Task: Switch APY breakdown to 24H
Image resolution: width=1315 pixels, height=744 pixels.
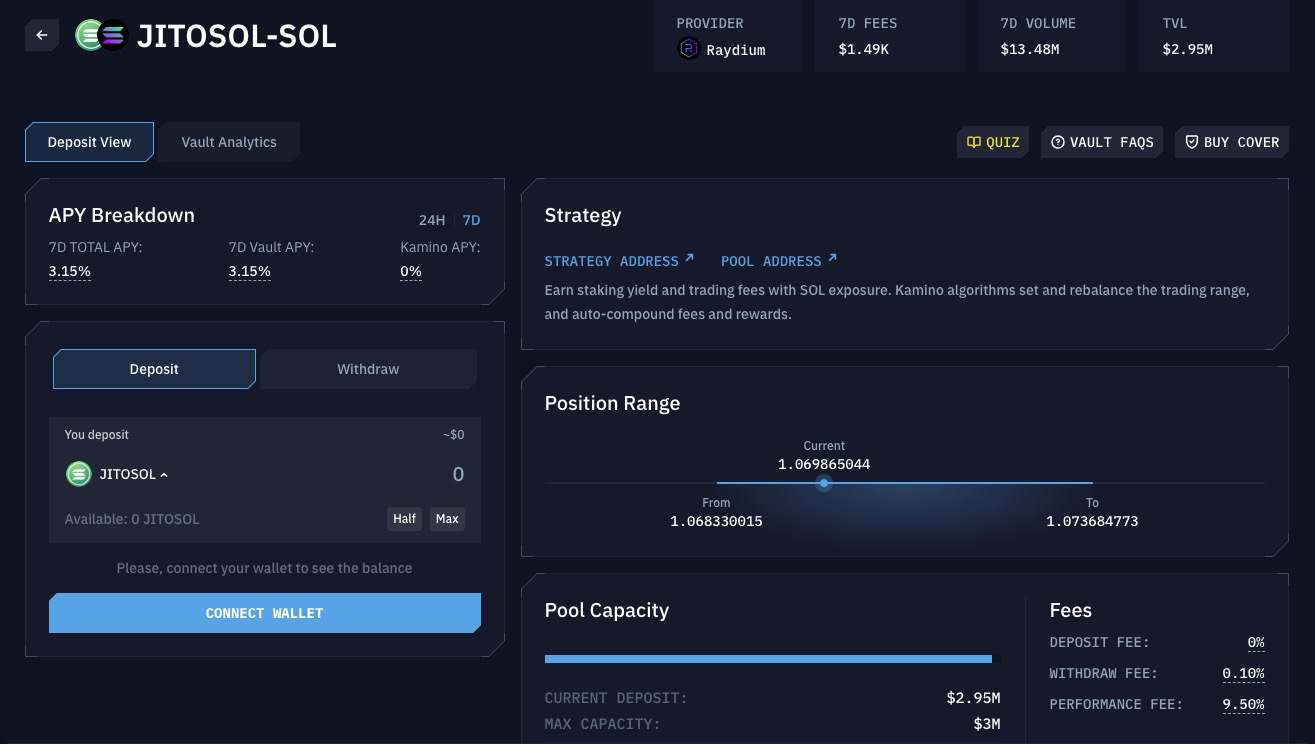Action: click(x=432, y=220)
